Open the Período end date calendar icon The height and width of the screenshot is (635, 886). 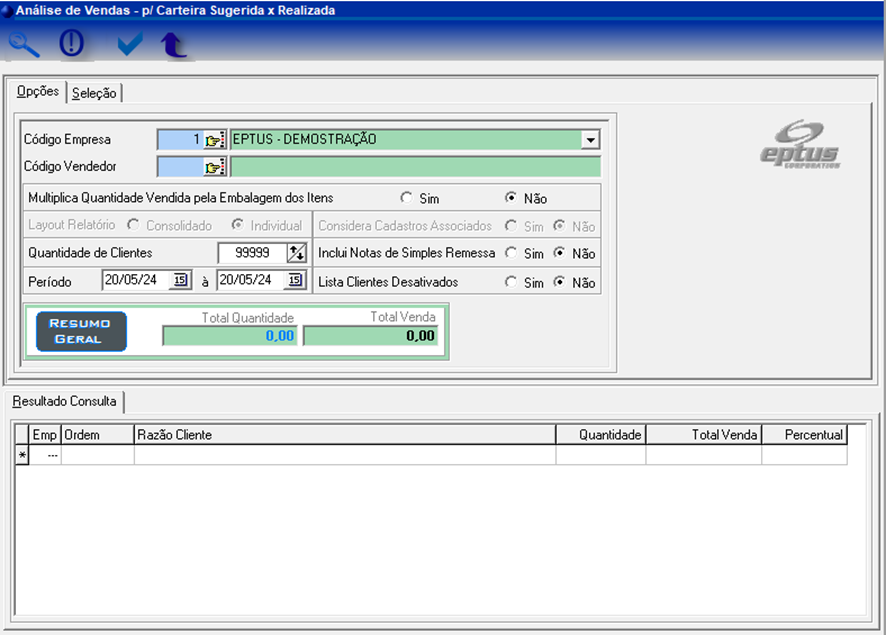coord(294,281)
